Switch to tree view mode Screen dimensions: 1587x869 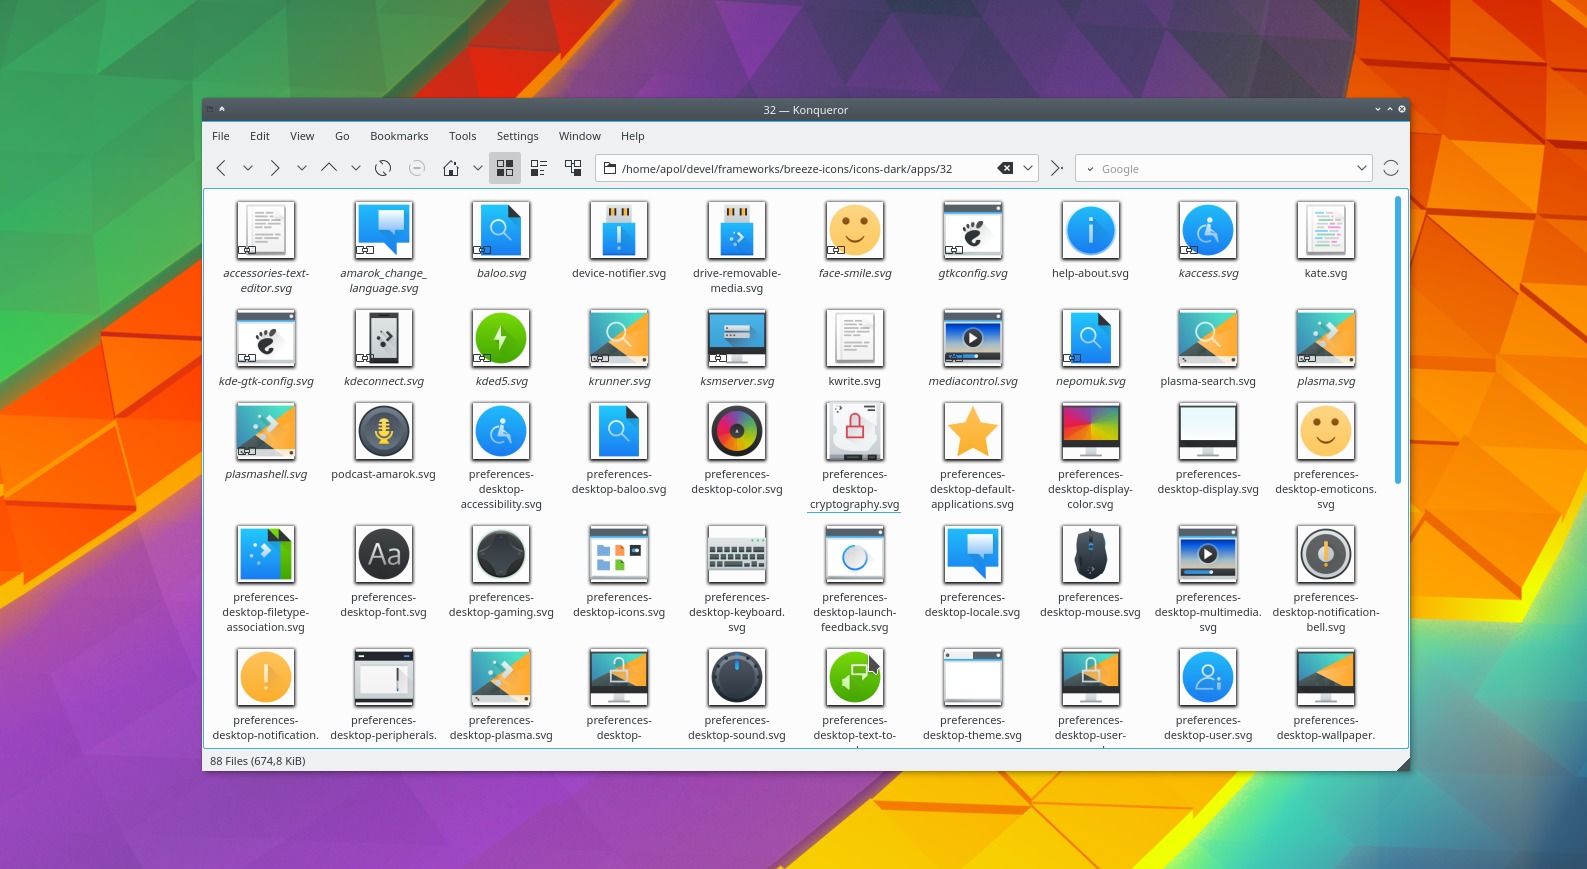573,168
